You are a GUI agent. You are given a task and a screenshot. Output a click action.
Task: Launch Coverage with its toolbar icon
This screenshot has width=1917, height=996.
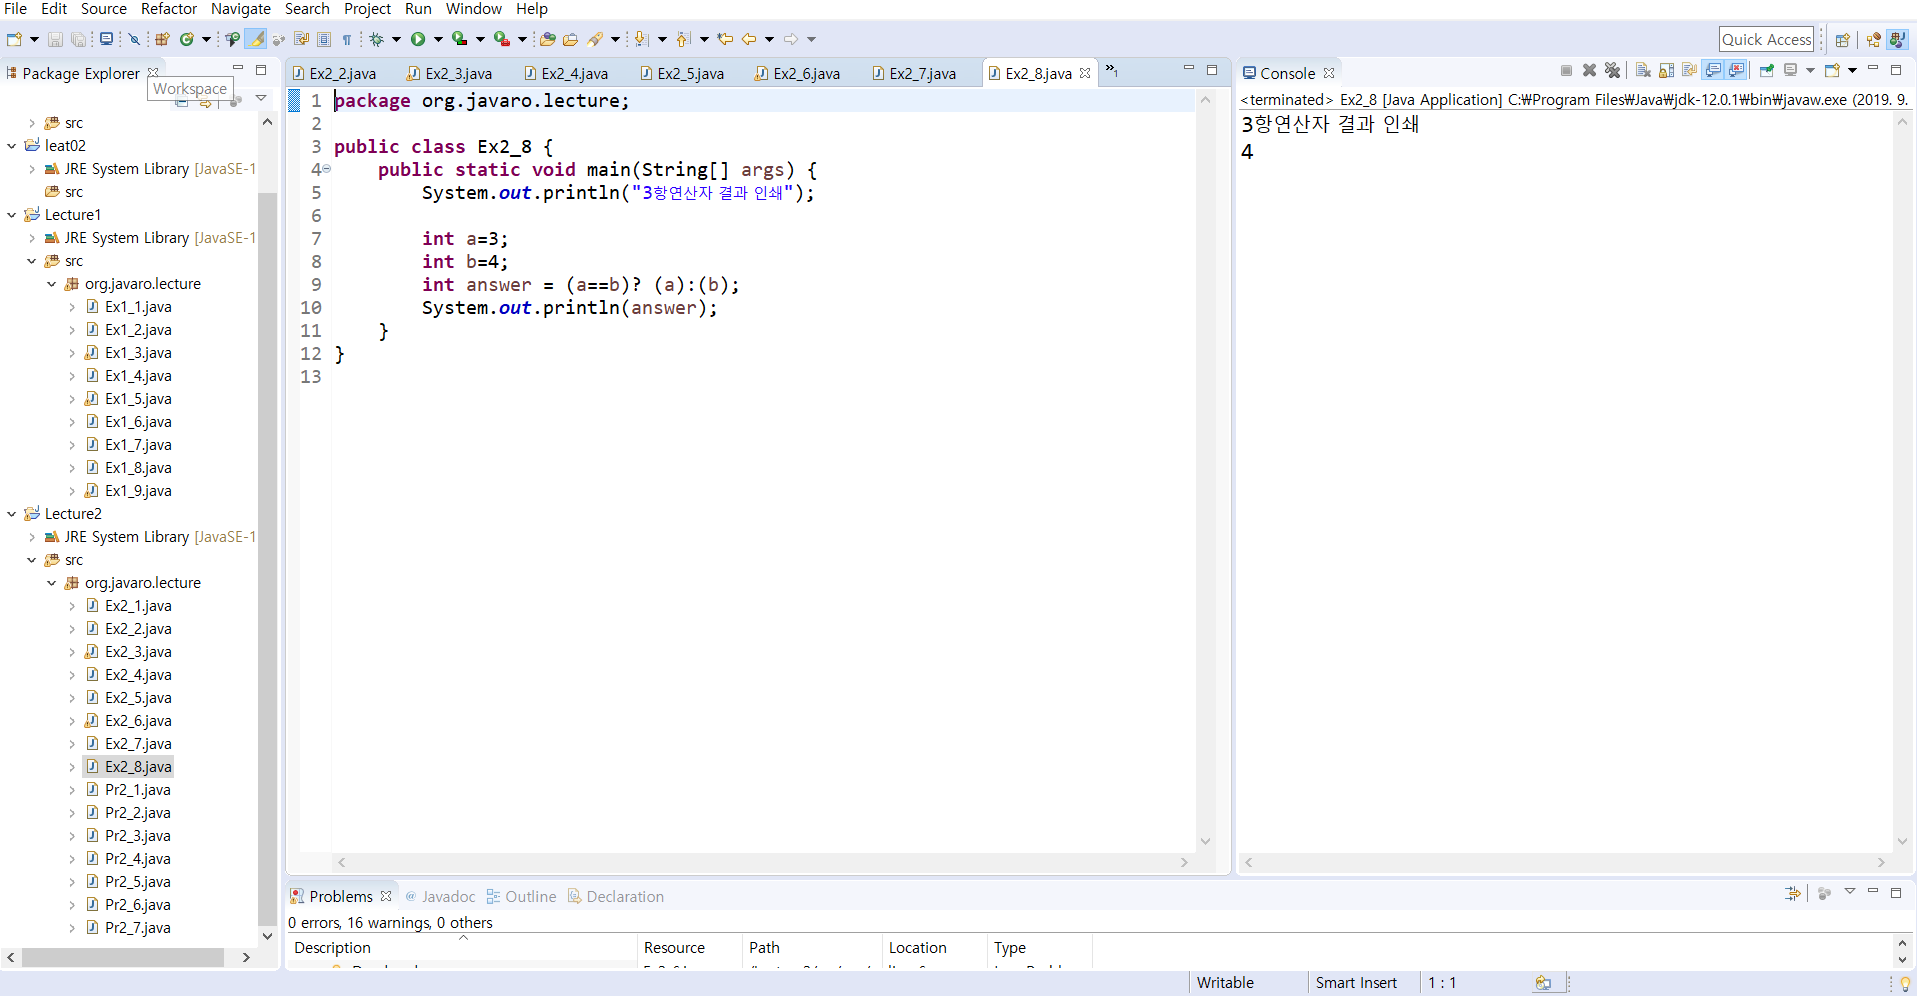(x=459, y=39)
